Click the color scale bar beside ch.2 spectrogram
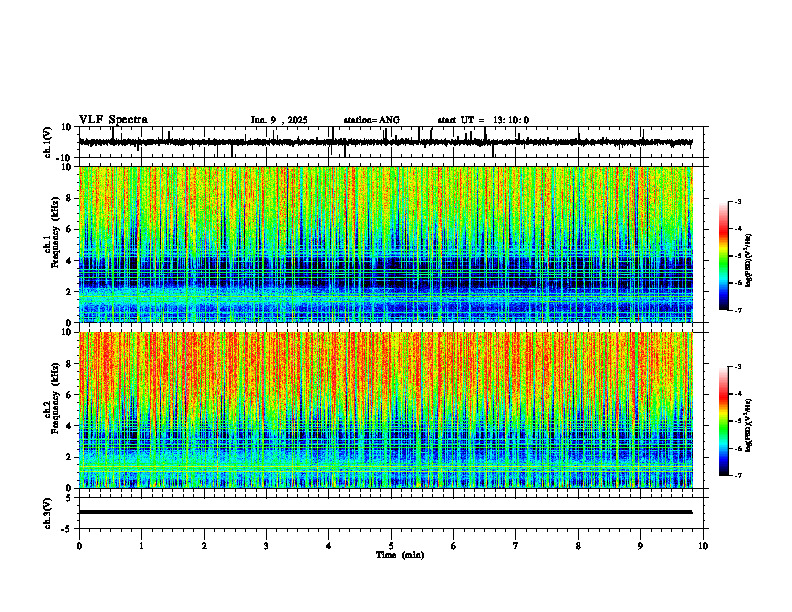The width and height of the screenshot is (792, 612). (724, 421)
